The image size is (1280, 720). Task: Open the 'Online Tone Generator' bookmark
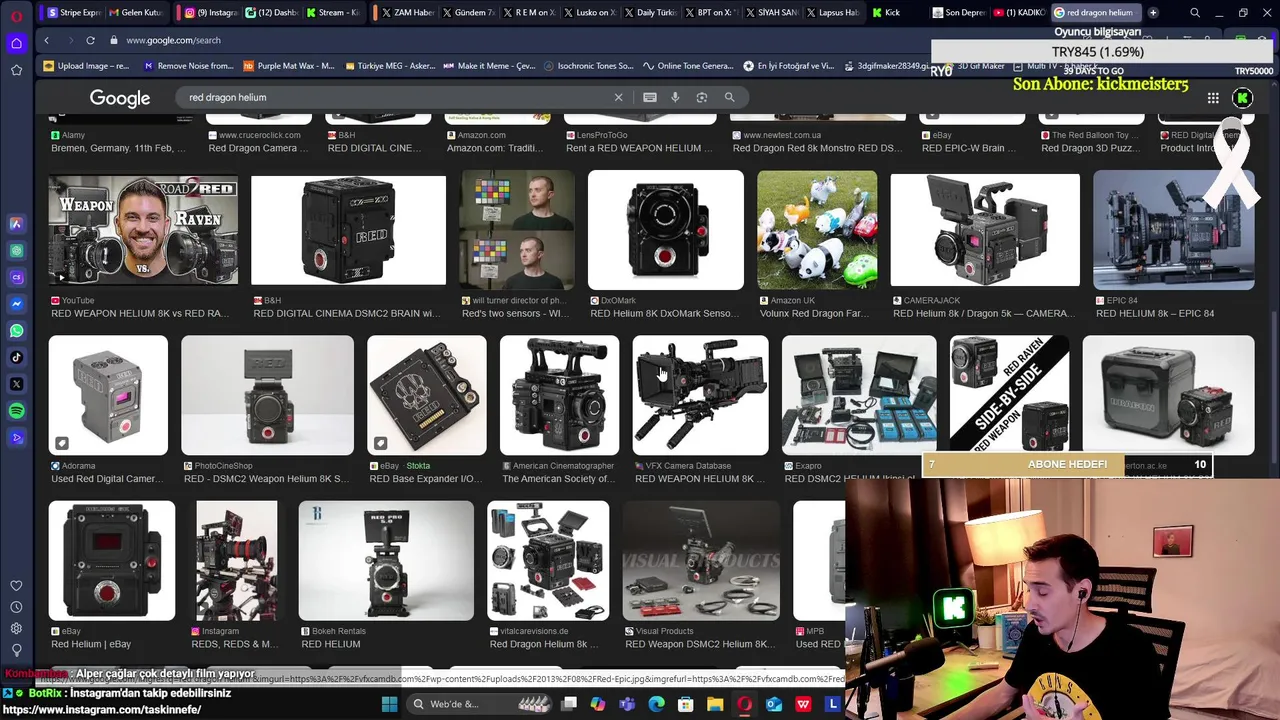688,66
